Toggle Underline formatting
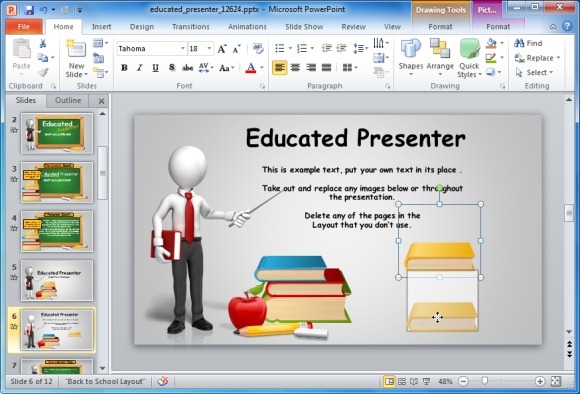This screenshot has height=394, width=580. (155, 68)
